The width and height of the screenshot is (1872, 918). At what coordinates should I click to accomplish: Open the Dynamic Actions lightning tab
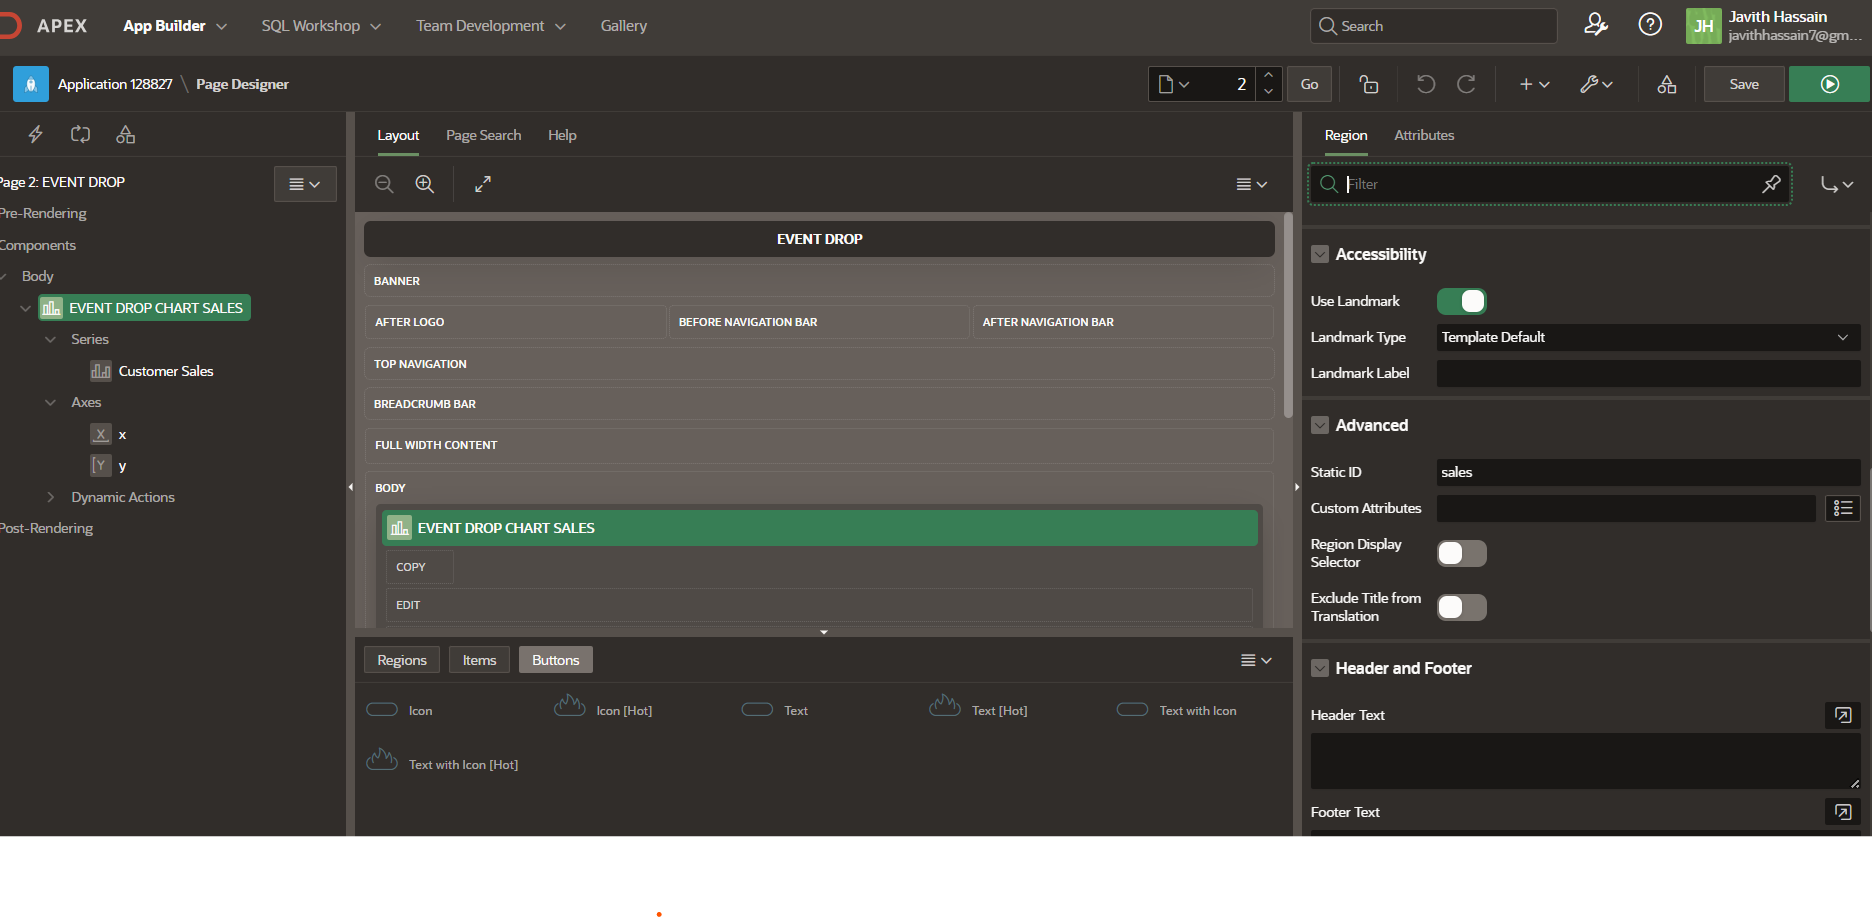tap(35, 134)
